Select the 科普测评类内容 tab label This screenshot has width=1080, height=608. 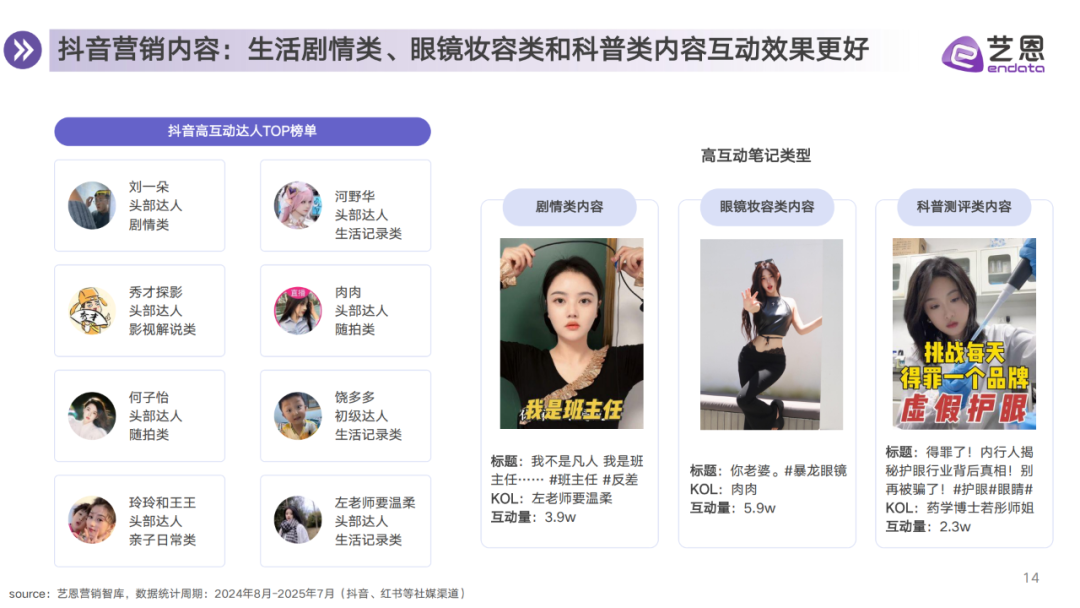pos(964,207)
